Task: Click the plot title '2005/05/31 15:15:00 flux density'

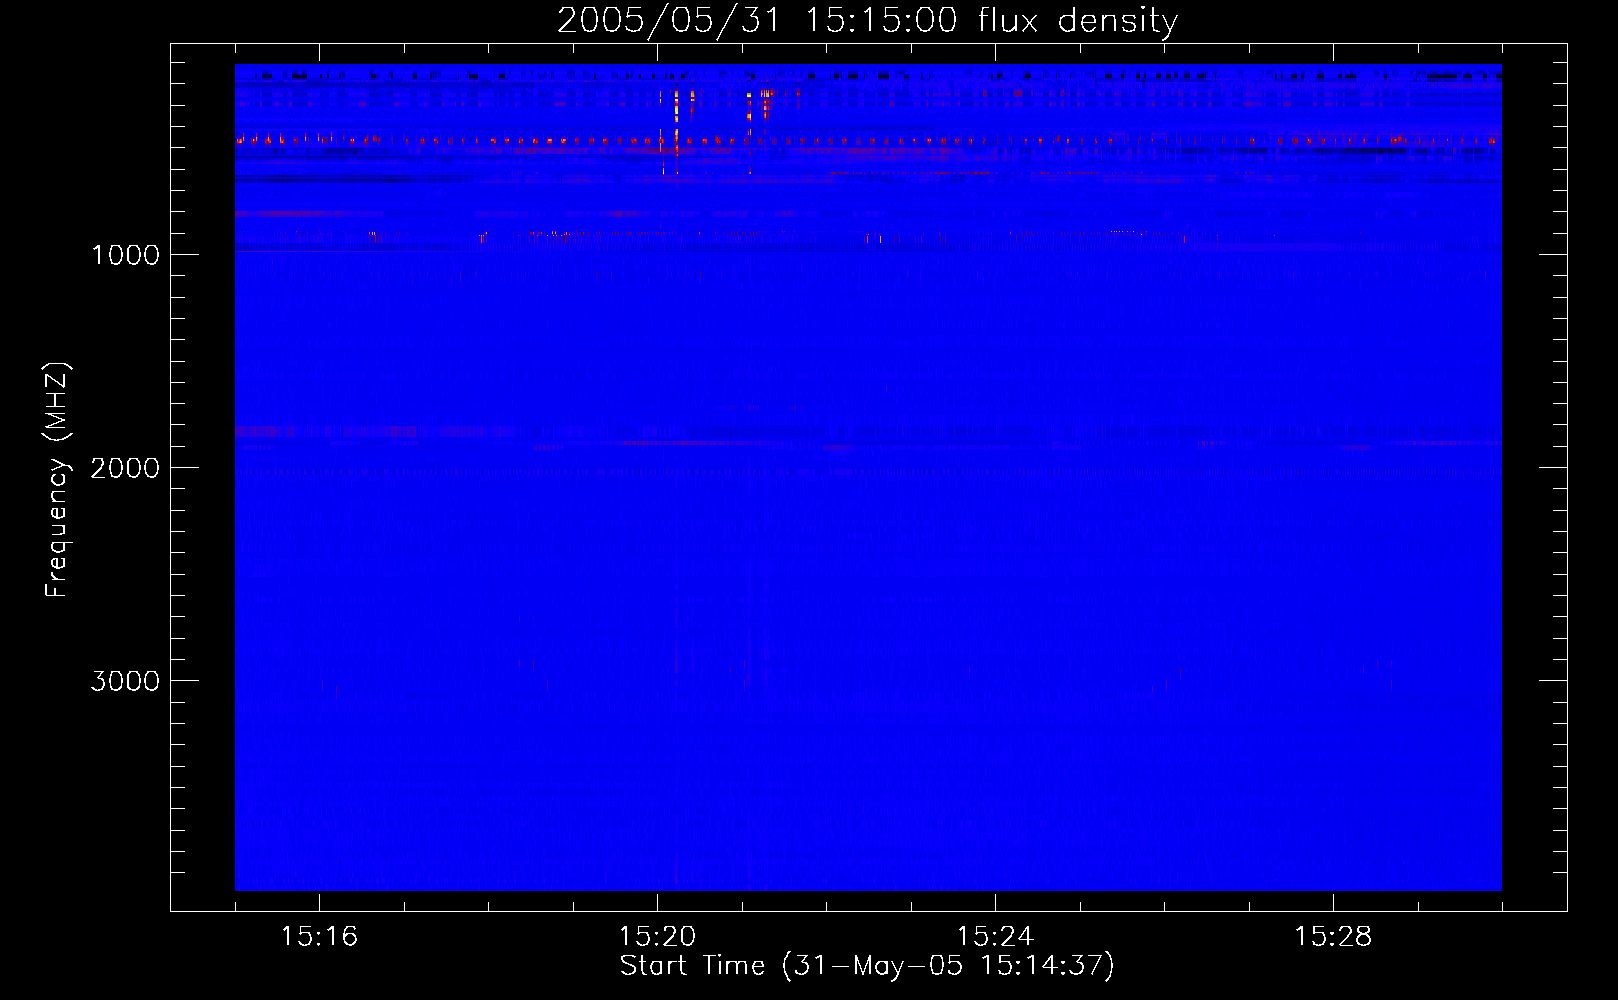Action: click(867, 21)
